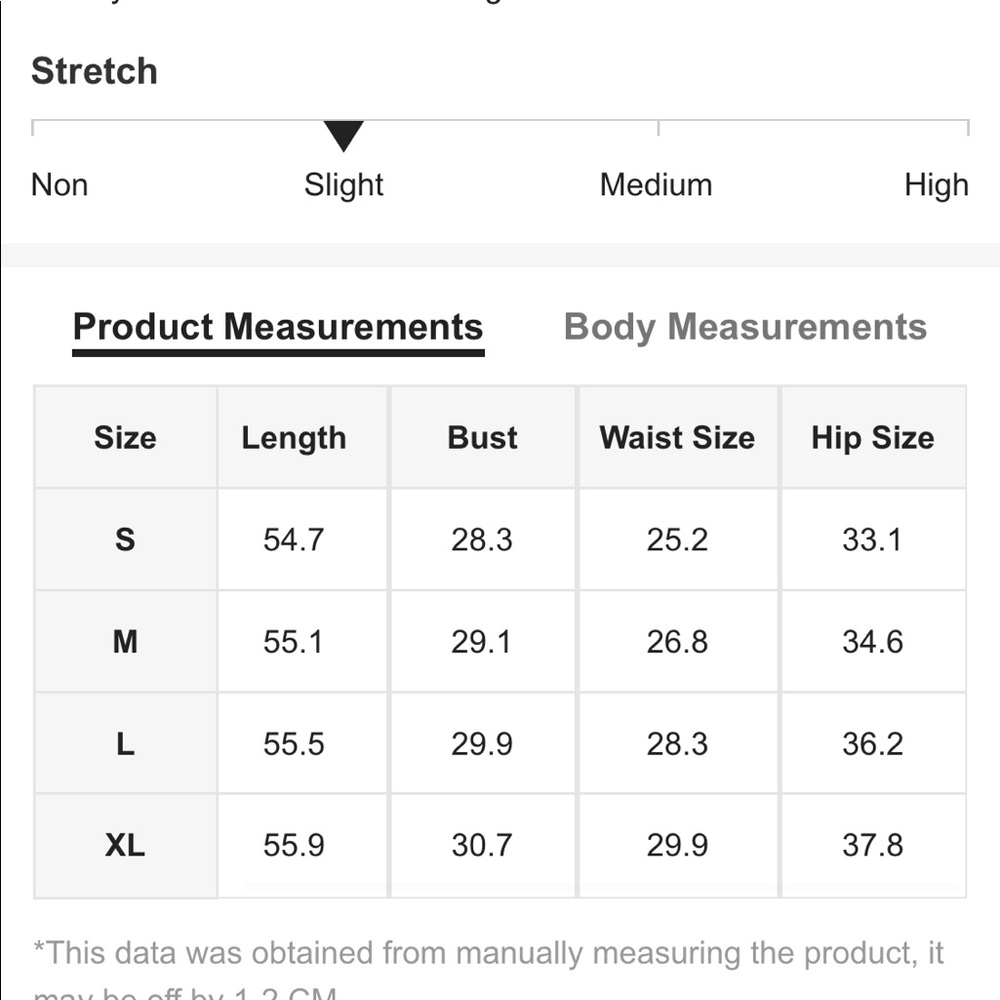Click the Length column header

pyautogui.click(x=293, y=438)
